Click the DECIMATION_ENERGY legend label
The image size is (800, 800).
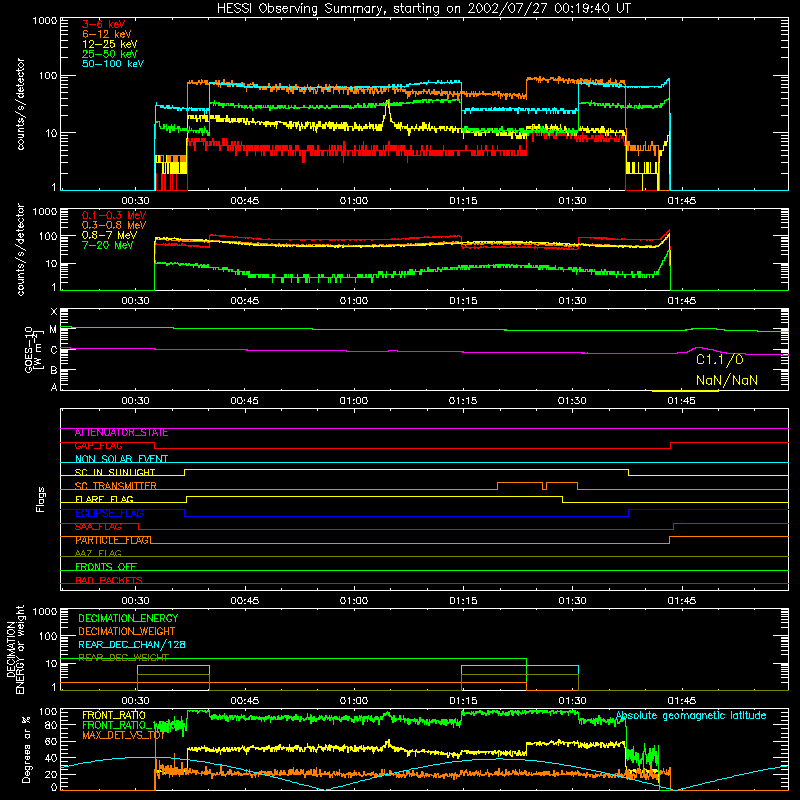pos(128,618)
